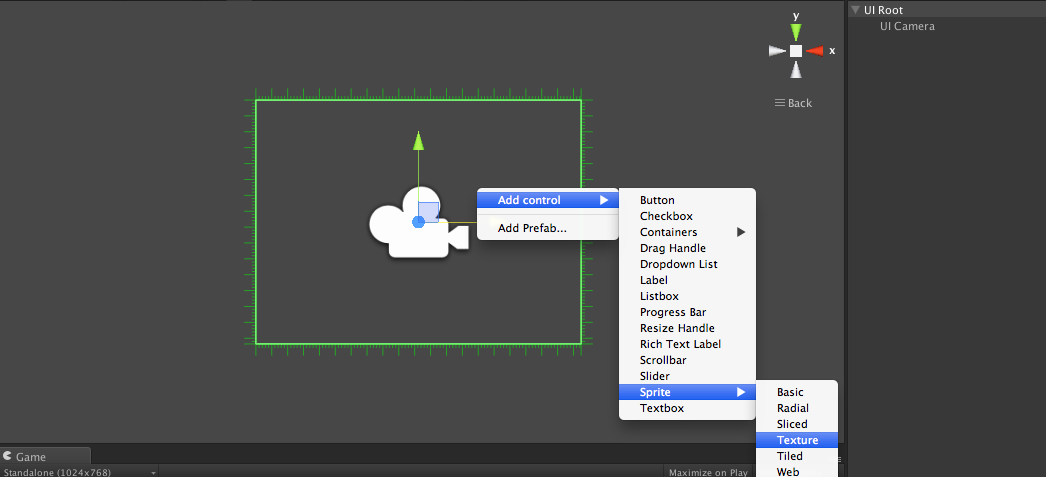Select Resize Handle menu entry
The width and height of the screenshot is (1046, 477).
687,328
